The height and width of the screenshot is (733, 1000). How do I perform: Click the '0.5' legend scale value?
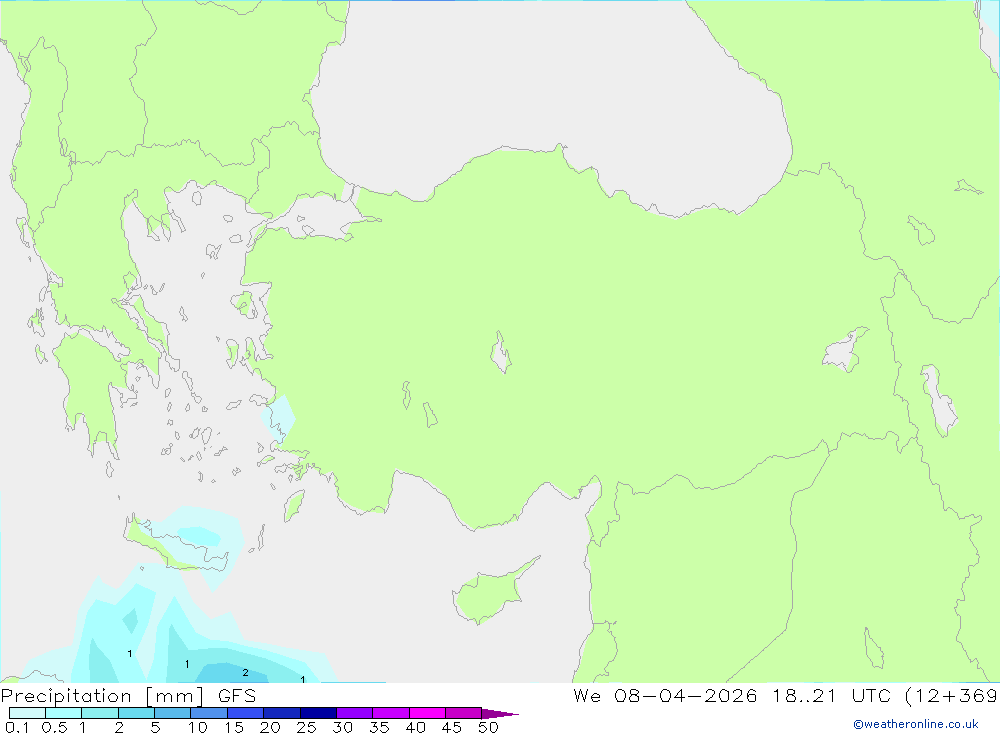pos(54,727)
